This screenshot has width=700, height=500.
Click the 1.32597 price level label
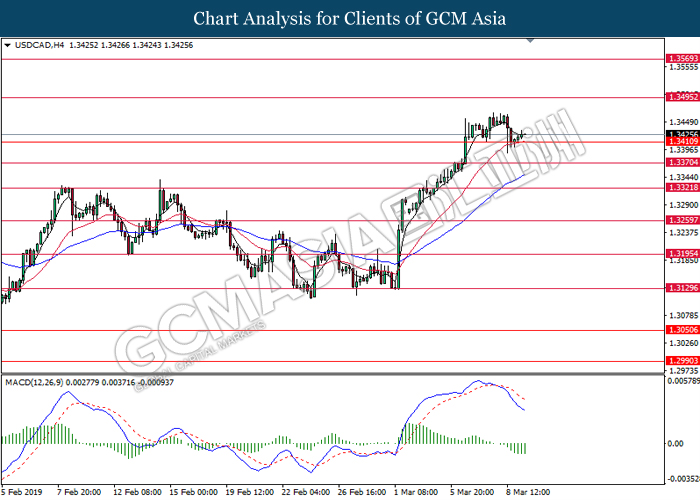(x=683, y=220)
